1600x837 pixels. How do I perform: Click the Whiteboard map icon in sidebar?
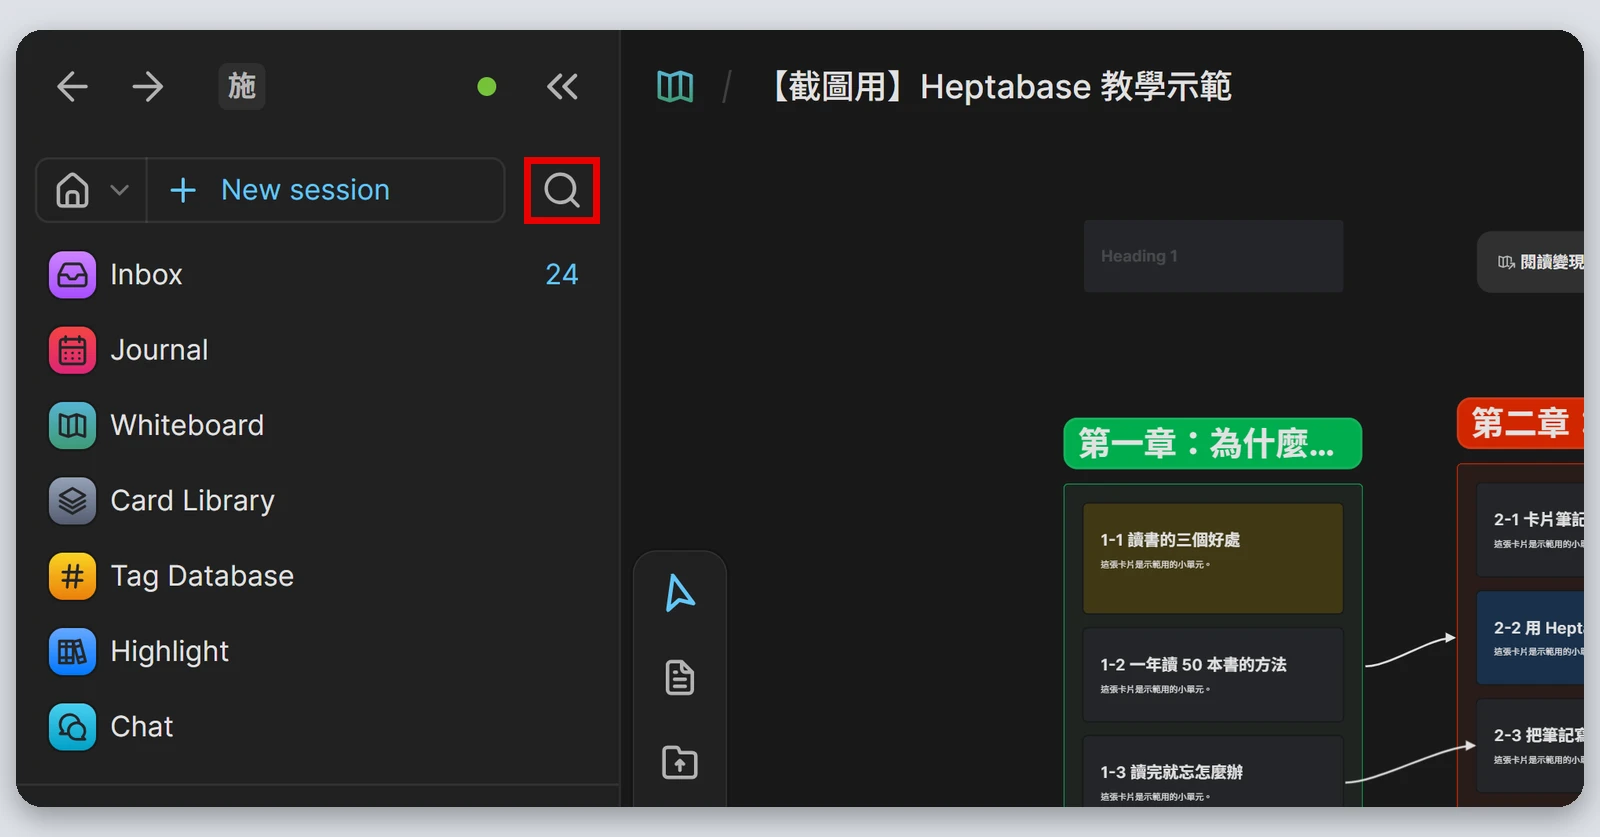coord(73,425)
